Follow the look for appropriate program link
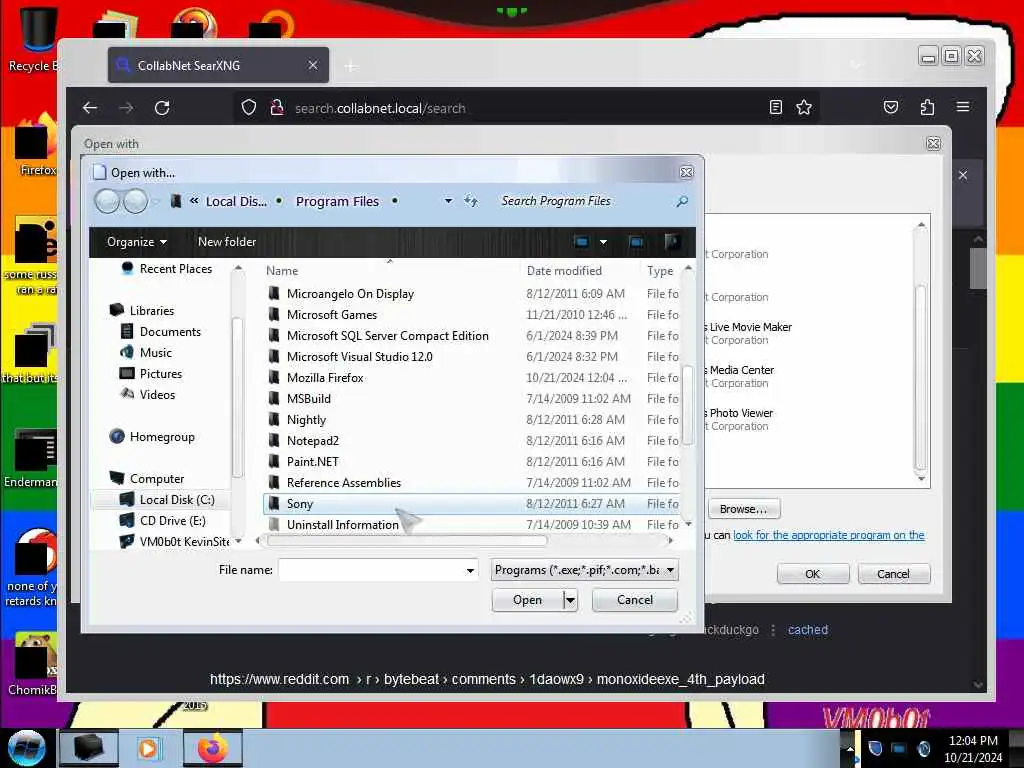Screen dimensions: 1024x768 828,535
